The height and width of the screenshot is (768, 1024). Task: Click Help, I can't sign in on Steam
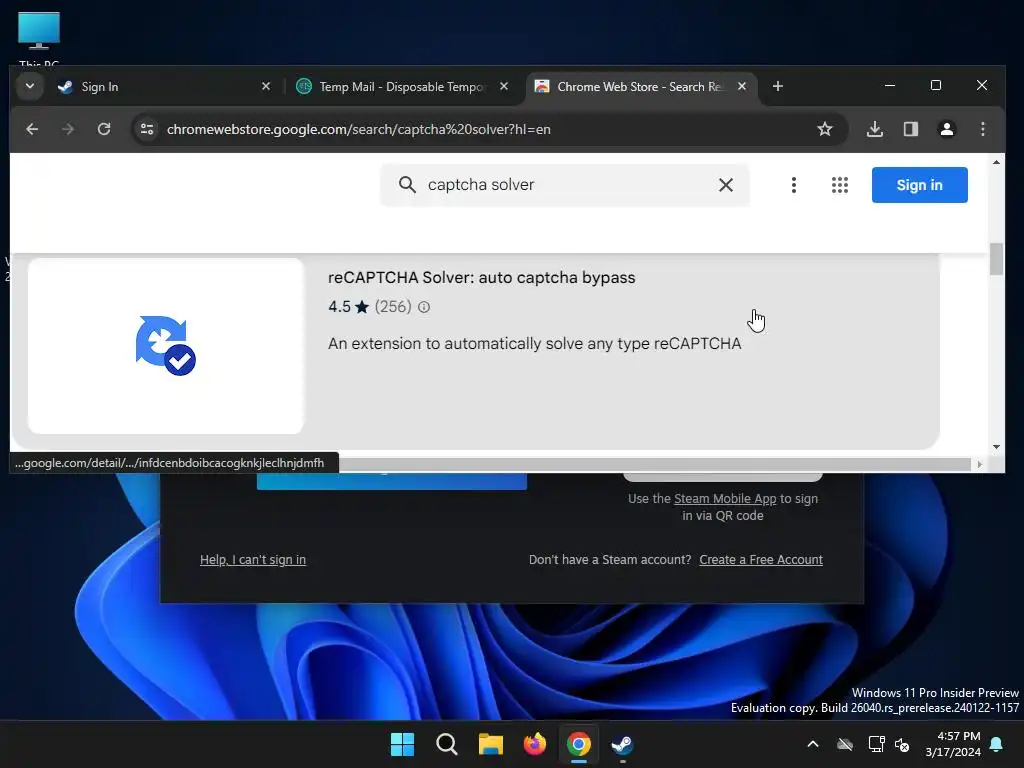pyautogui.click(x=253, y=560)
